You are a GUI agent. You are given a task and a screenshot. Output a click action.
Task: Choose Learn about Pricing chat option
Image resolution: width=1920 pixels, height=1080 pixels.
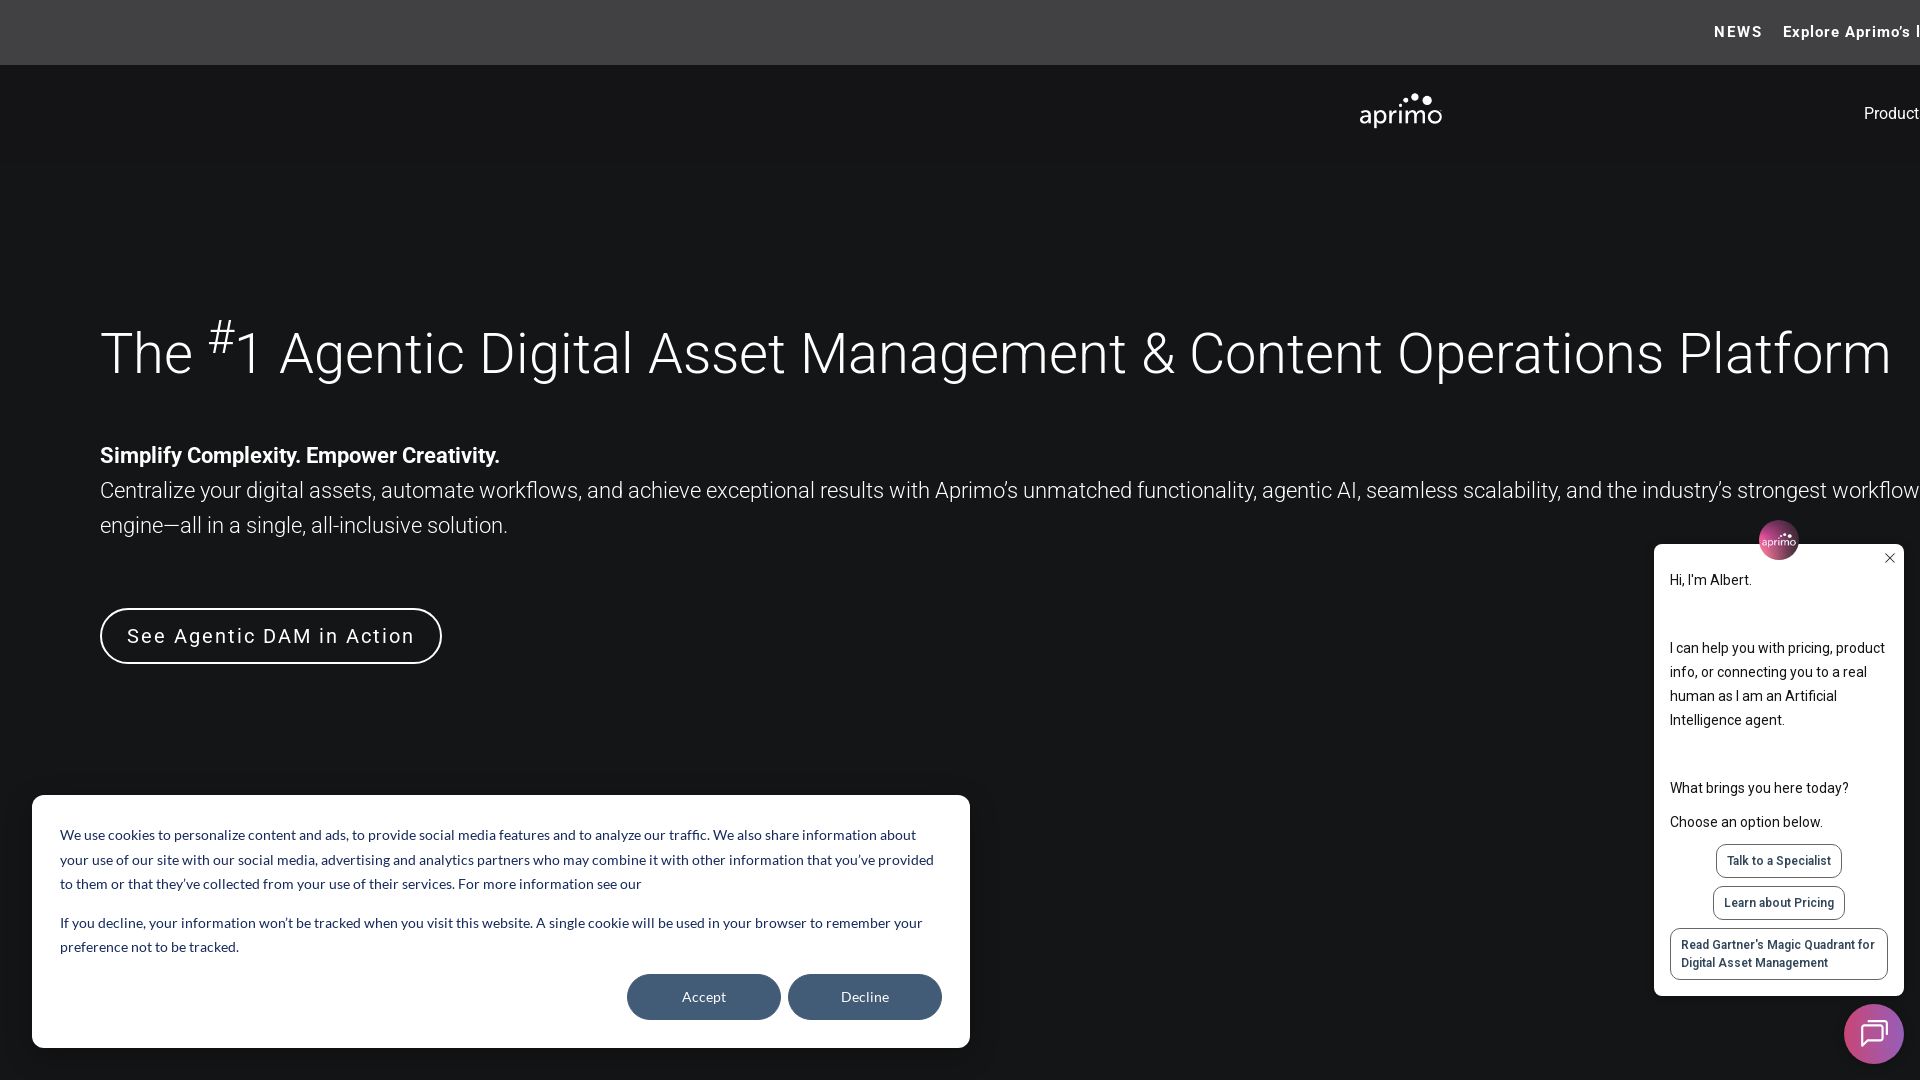(x=1778, y=903)
